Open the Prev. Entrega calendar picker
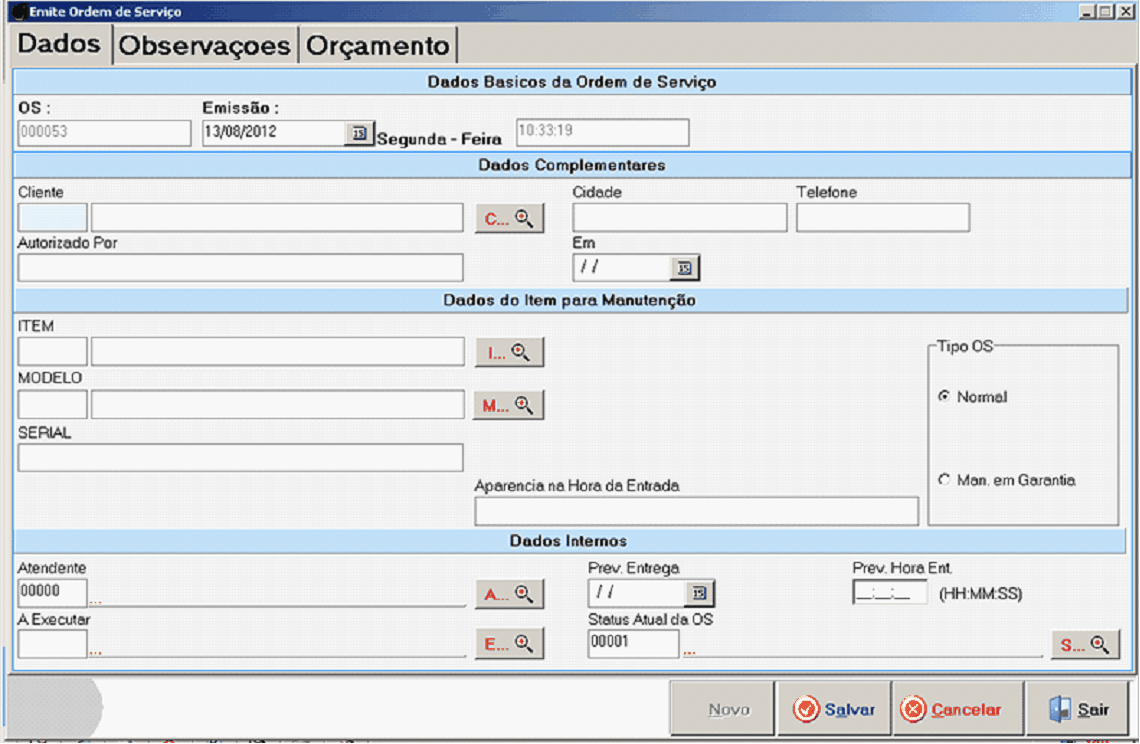 coord(700,594)
